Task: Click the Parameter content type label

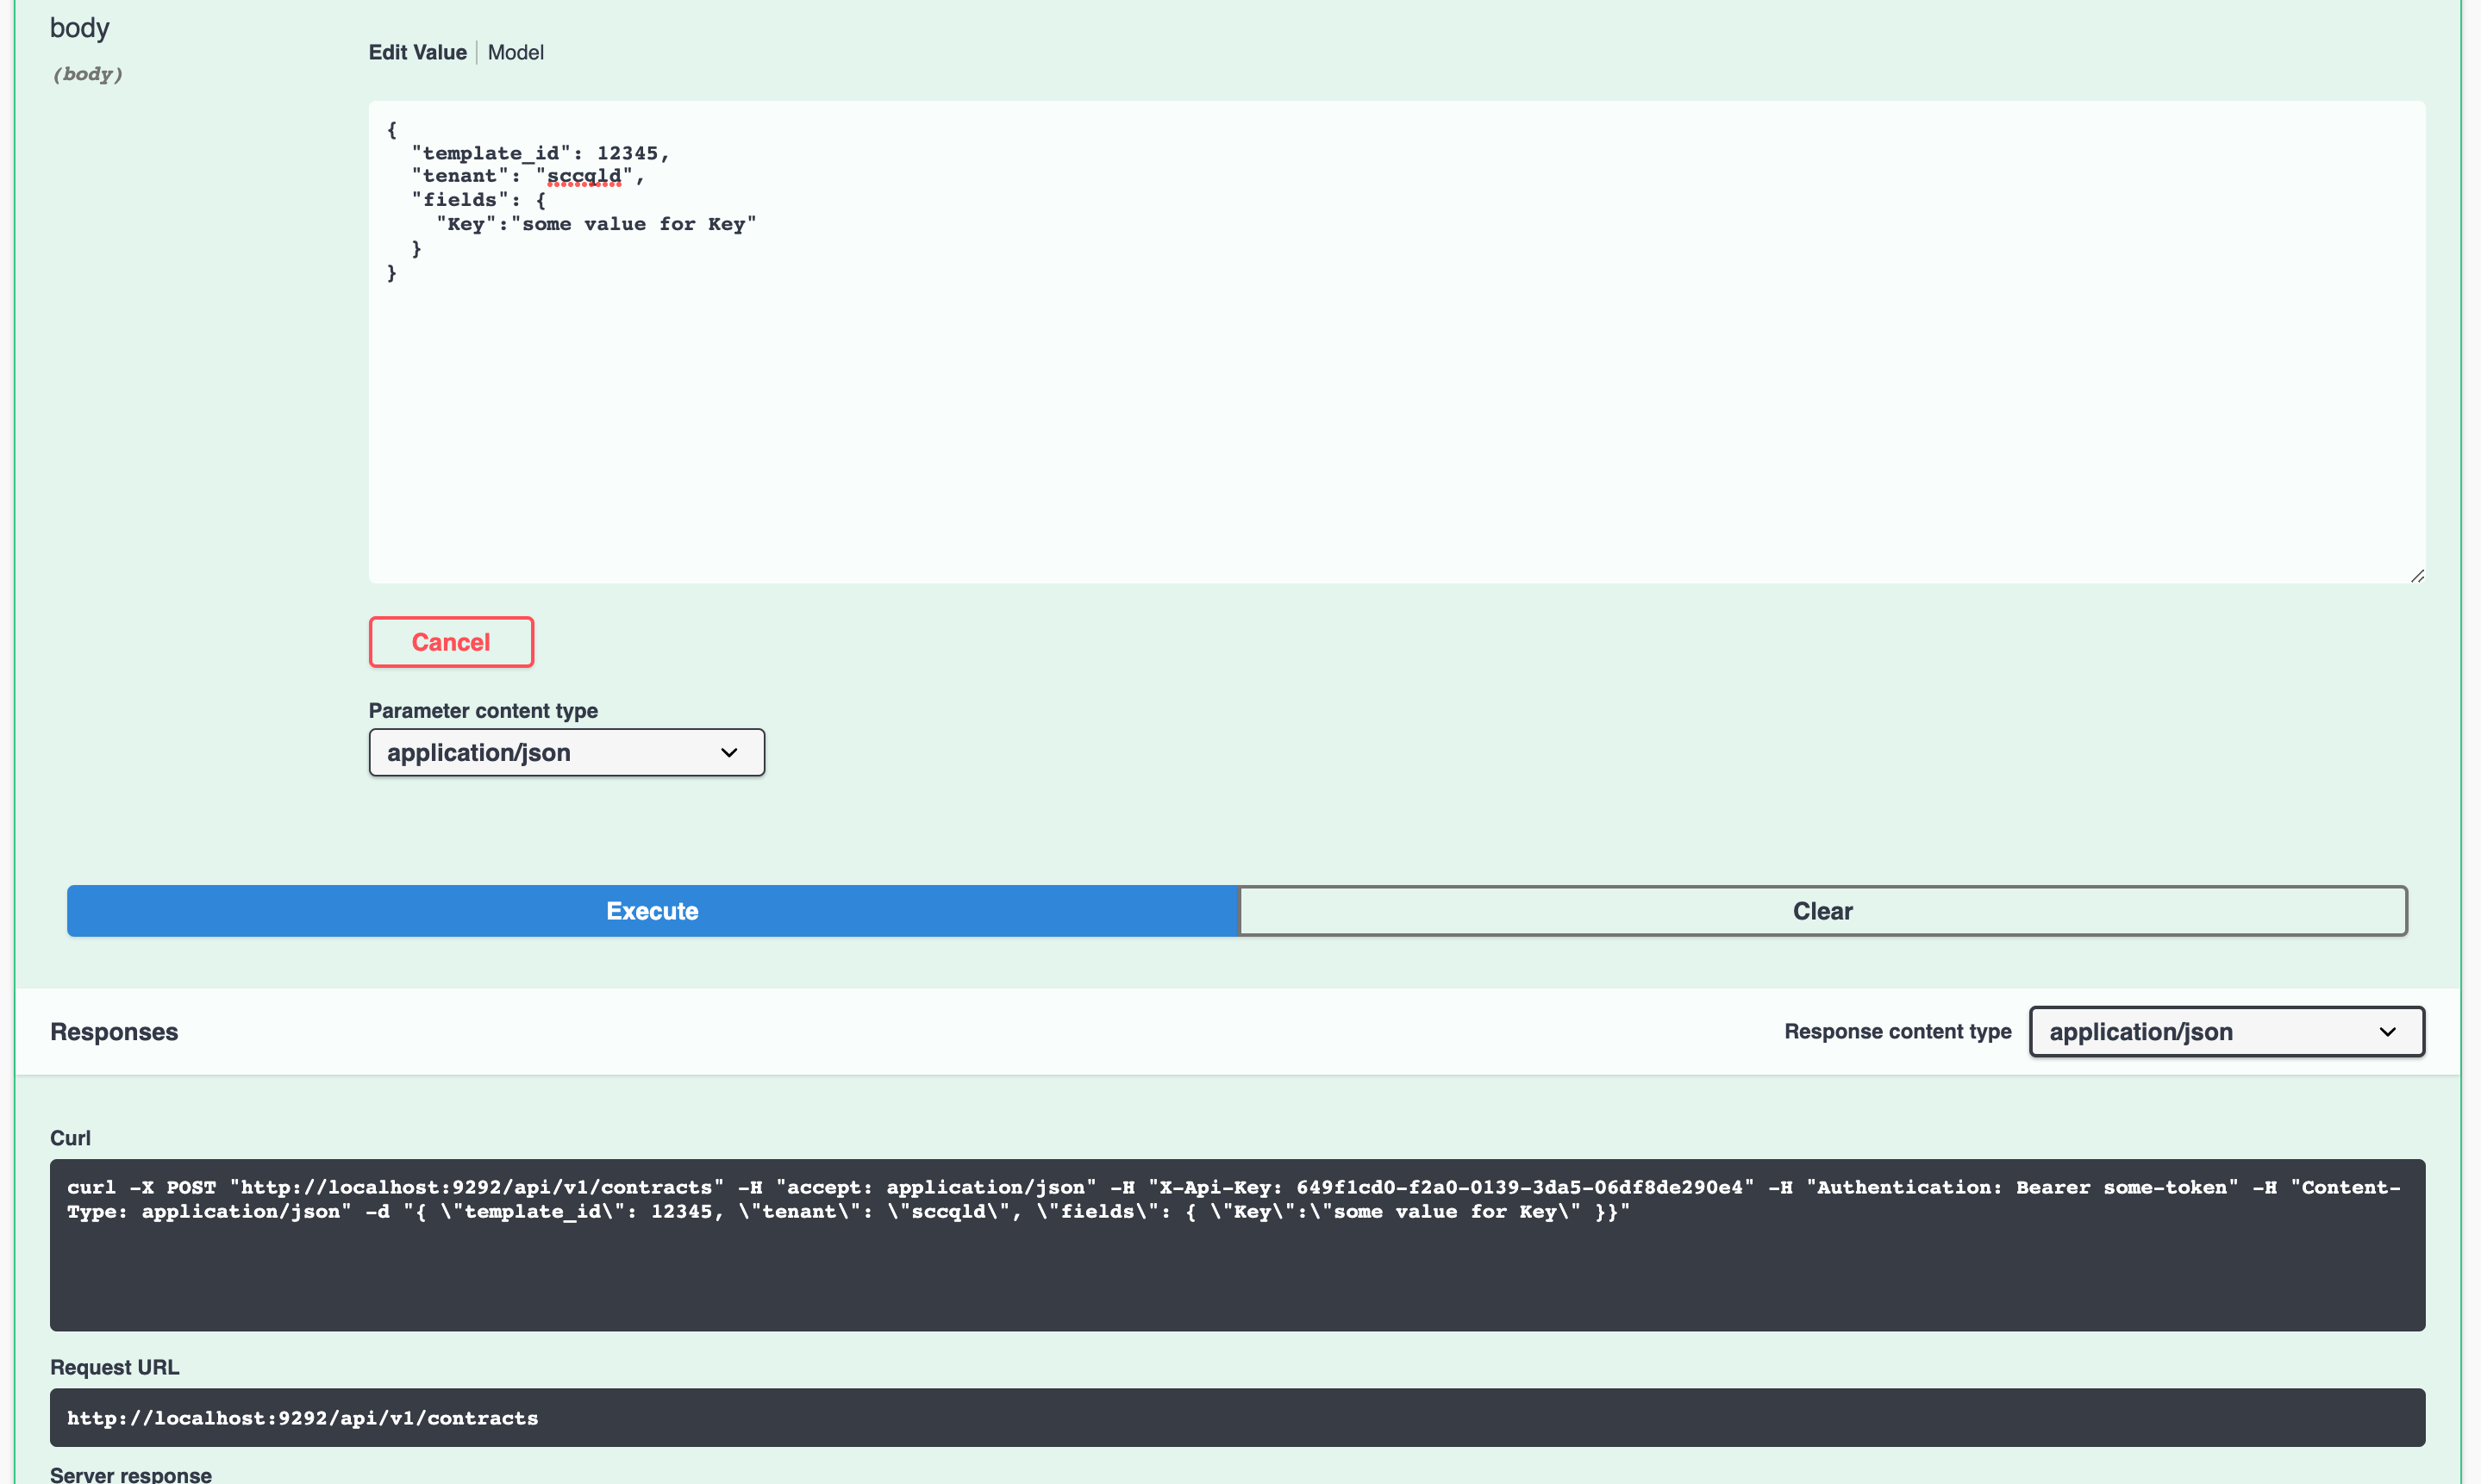Action: click(x=483, y=710)
